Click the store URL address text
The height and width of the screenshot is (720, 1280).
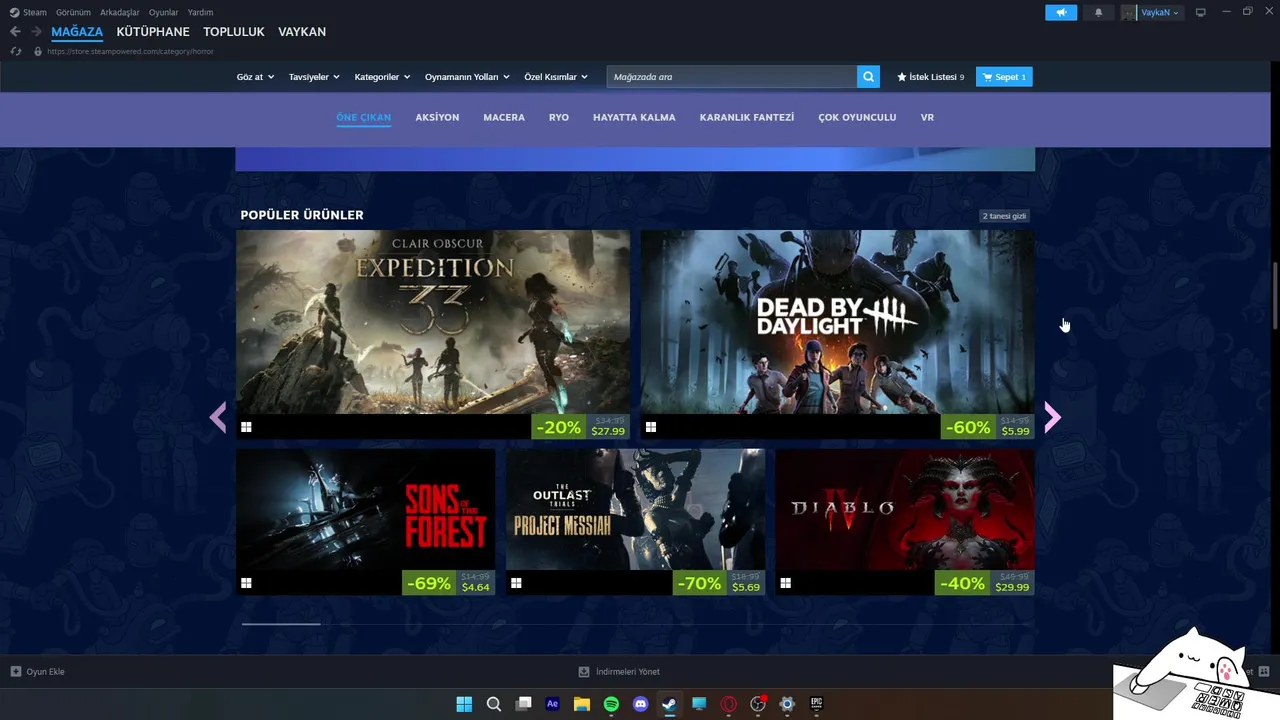(130, 51)
